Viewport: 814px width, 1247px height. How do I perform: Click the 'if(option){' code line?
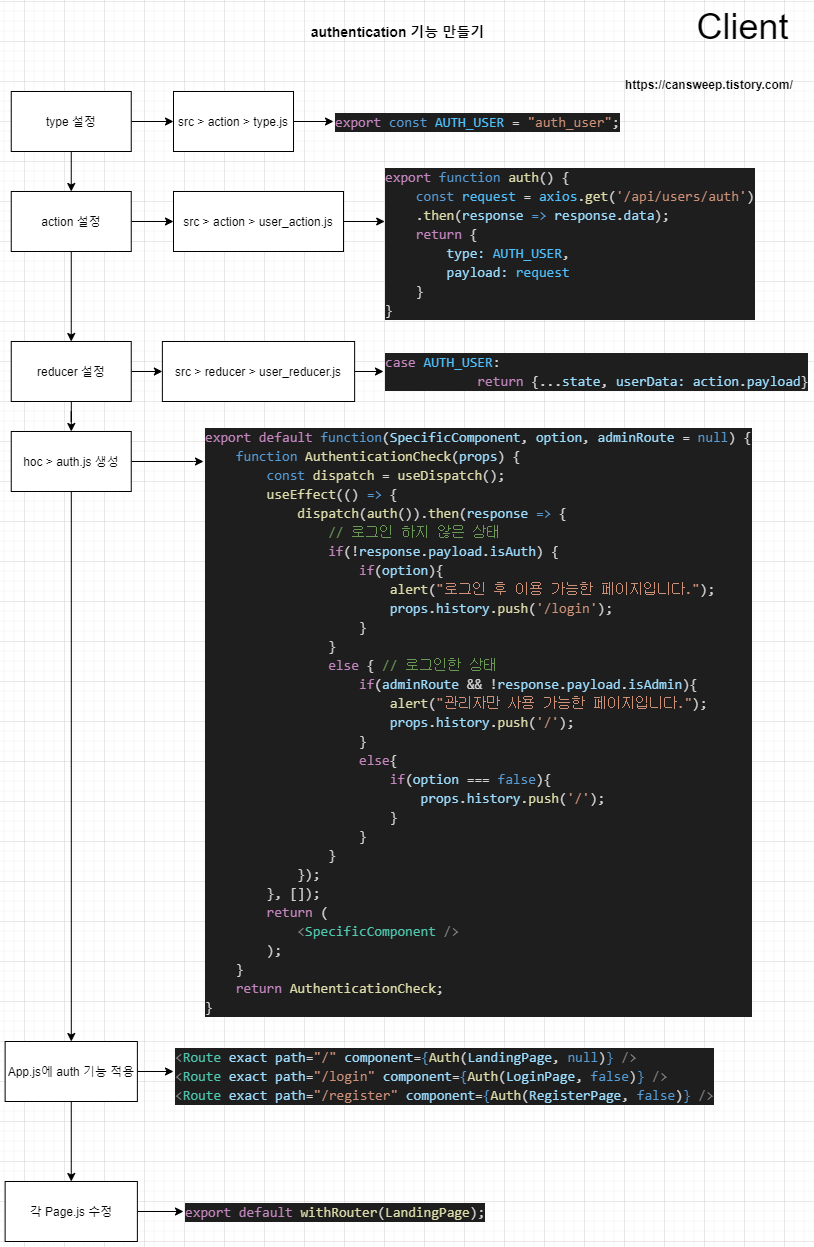point(401,571)
